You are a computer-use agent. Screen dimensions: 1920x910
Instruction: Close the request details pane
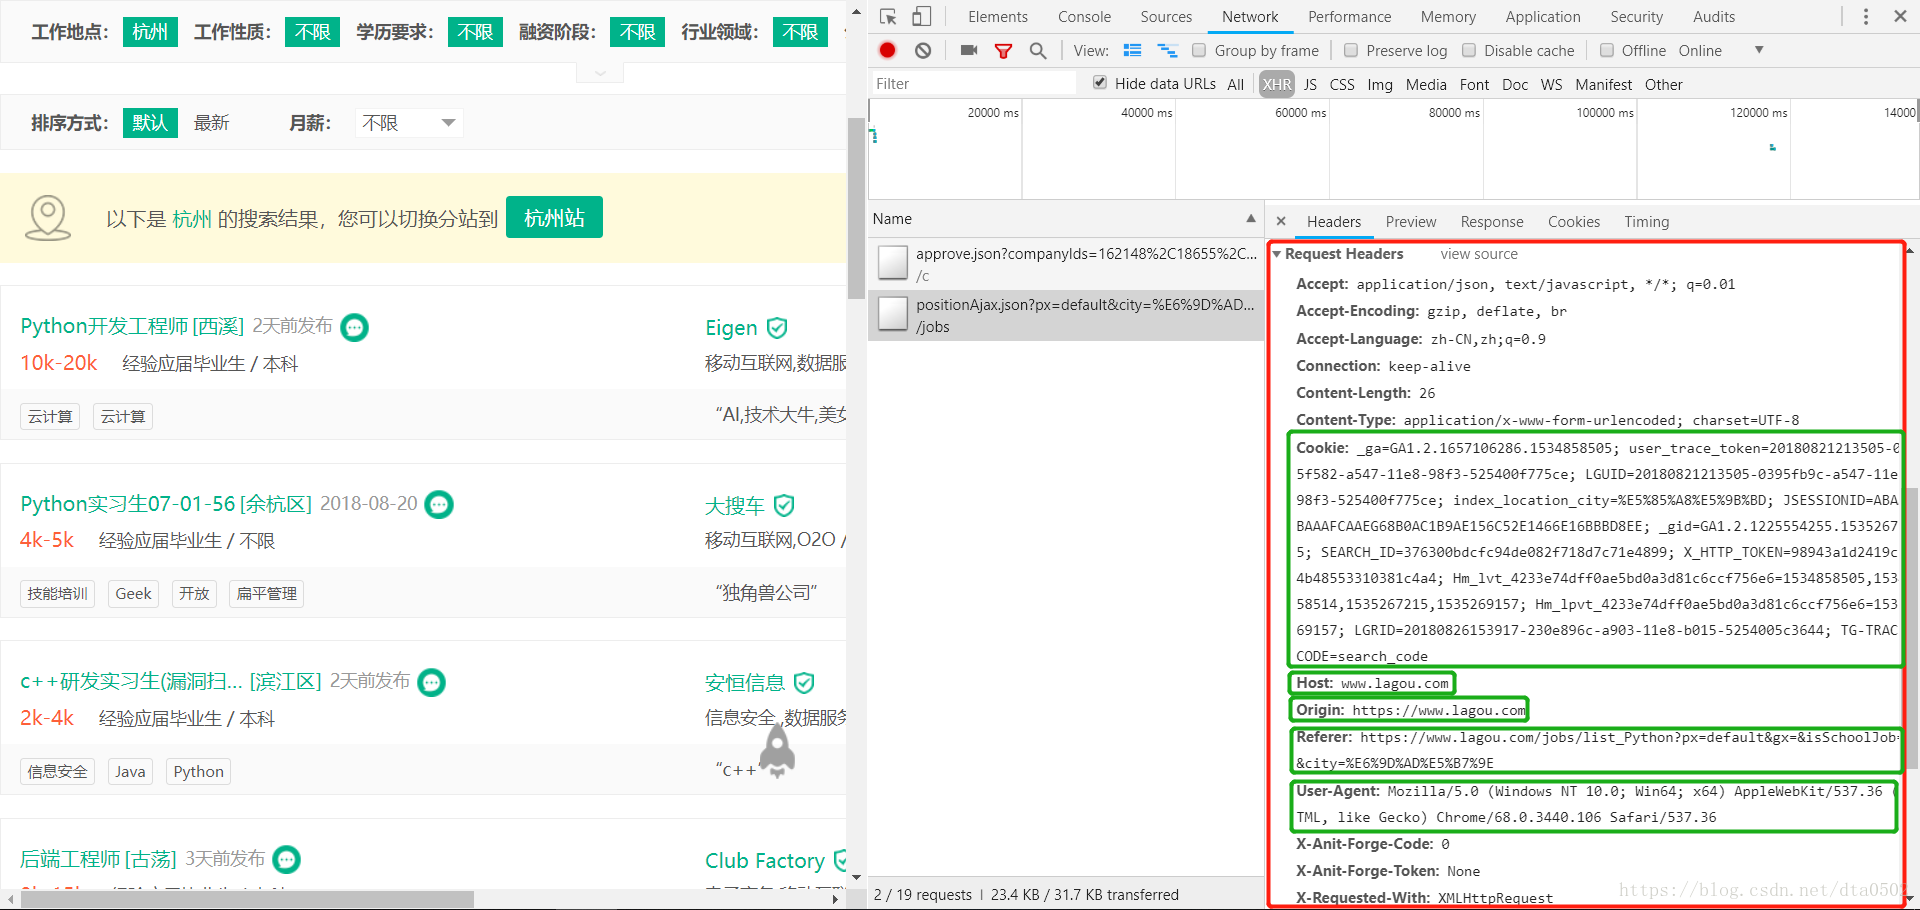(1281, 221)
